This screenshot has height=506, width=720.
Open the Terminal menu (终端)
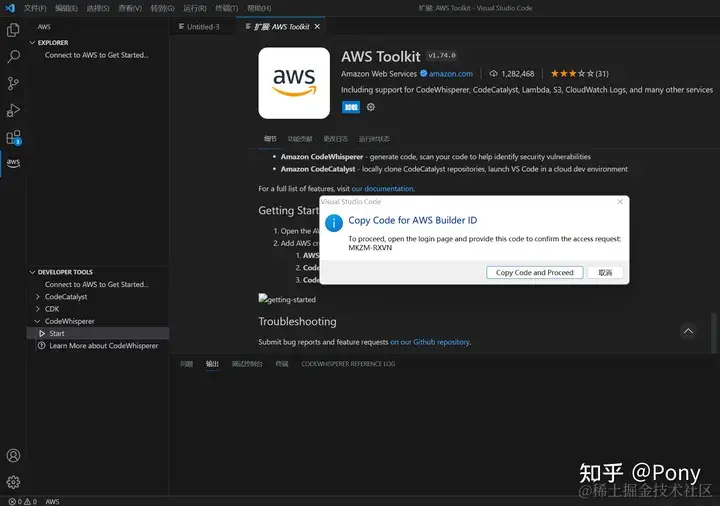[x=227, y=8]
